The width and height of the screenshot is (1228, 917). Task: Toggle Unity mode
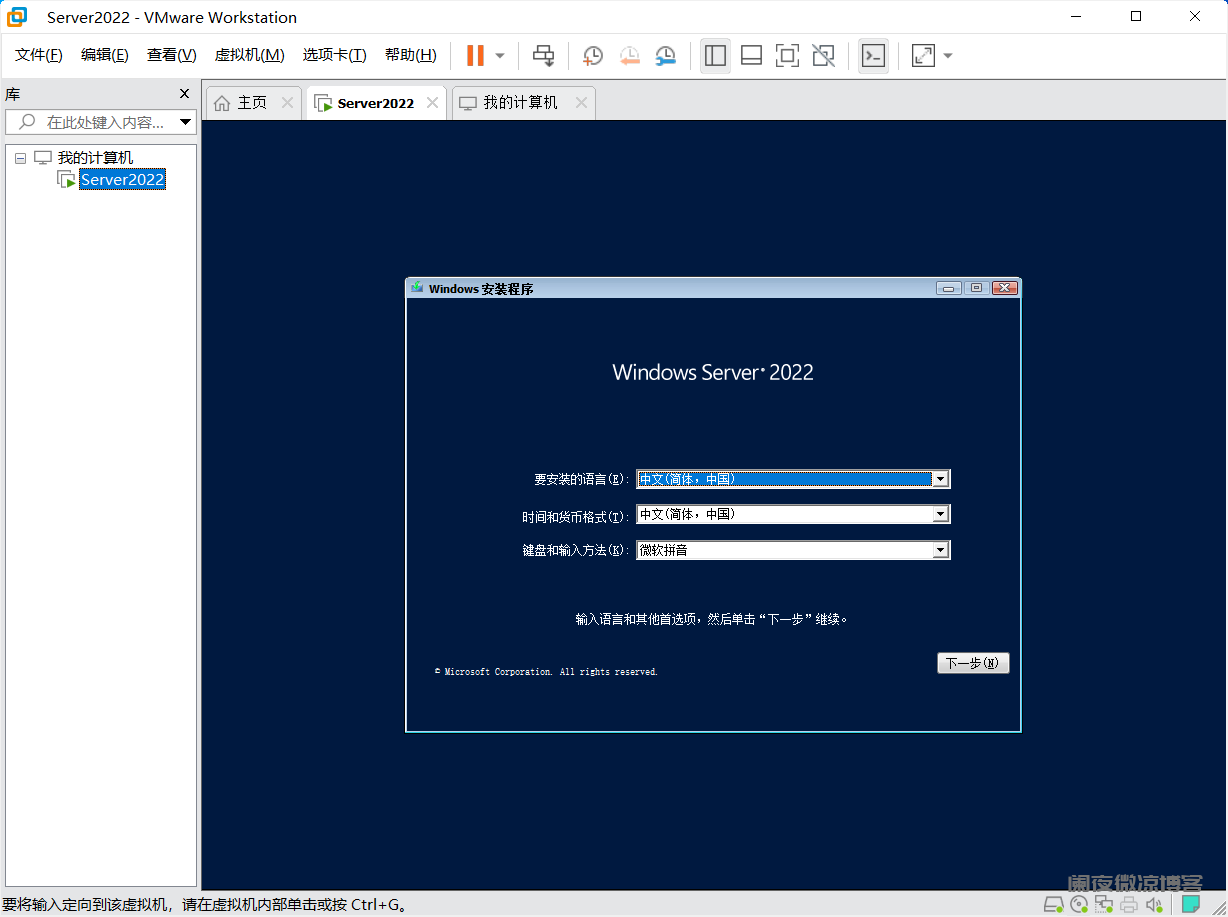point(823,55)
